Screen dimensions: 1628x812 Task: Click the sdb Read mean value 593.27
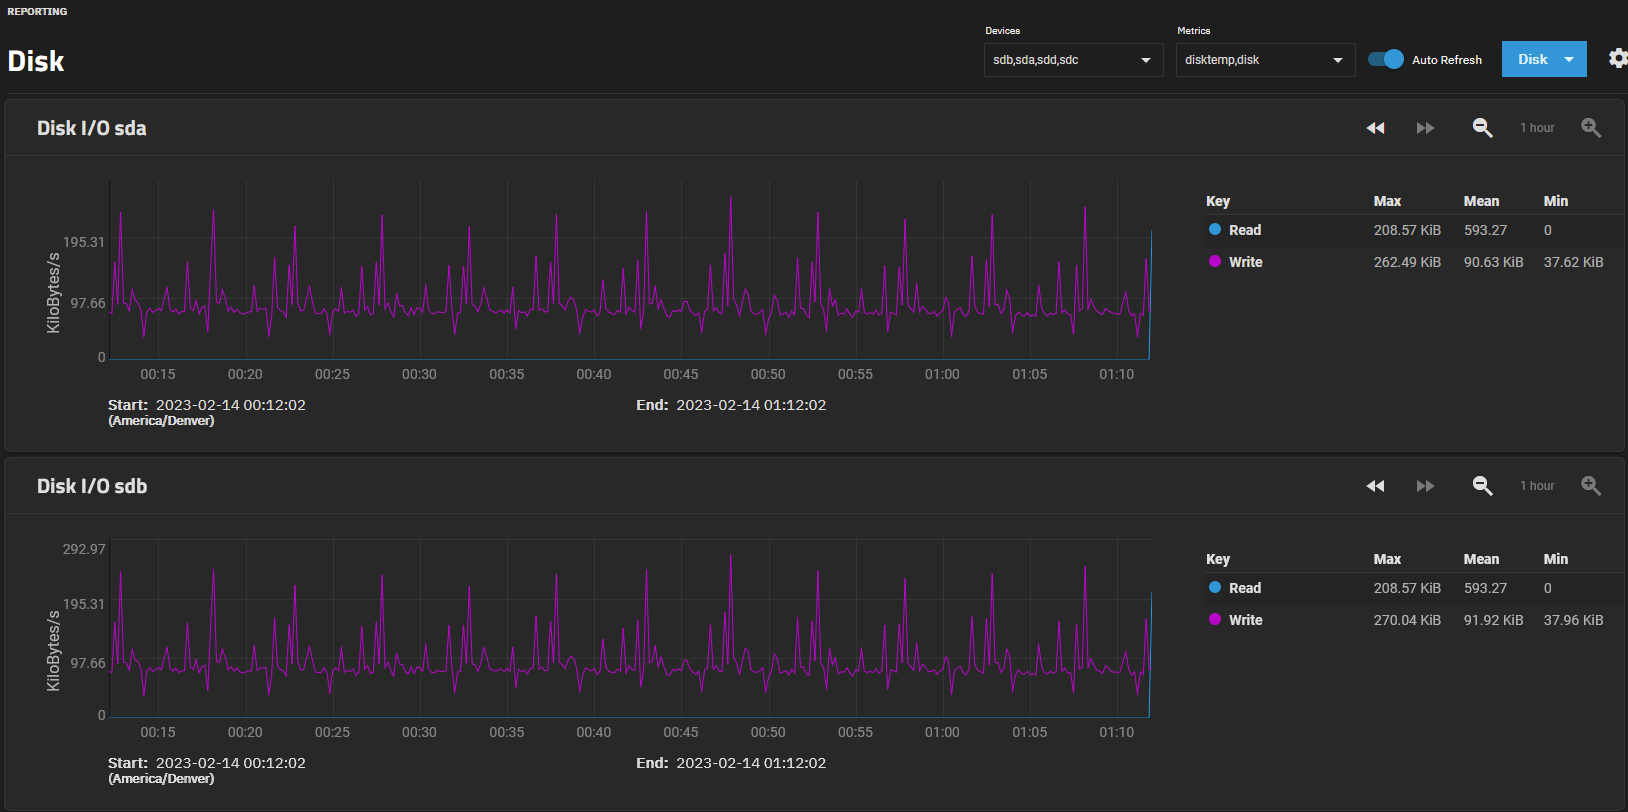coord(1485,588)
